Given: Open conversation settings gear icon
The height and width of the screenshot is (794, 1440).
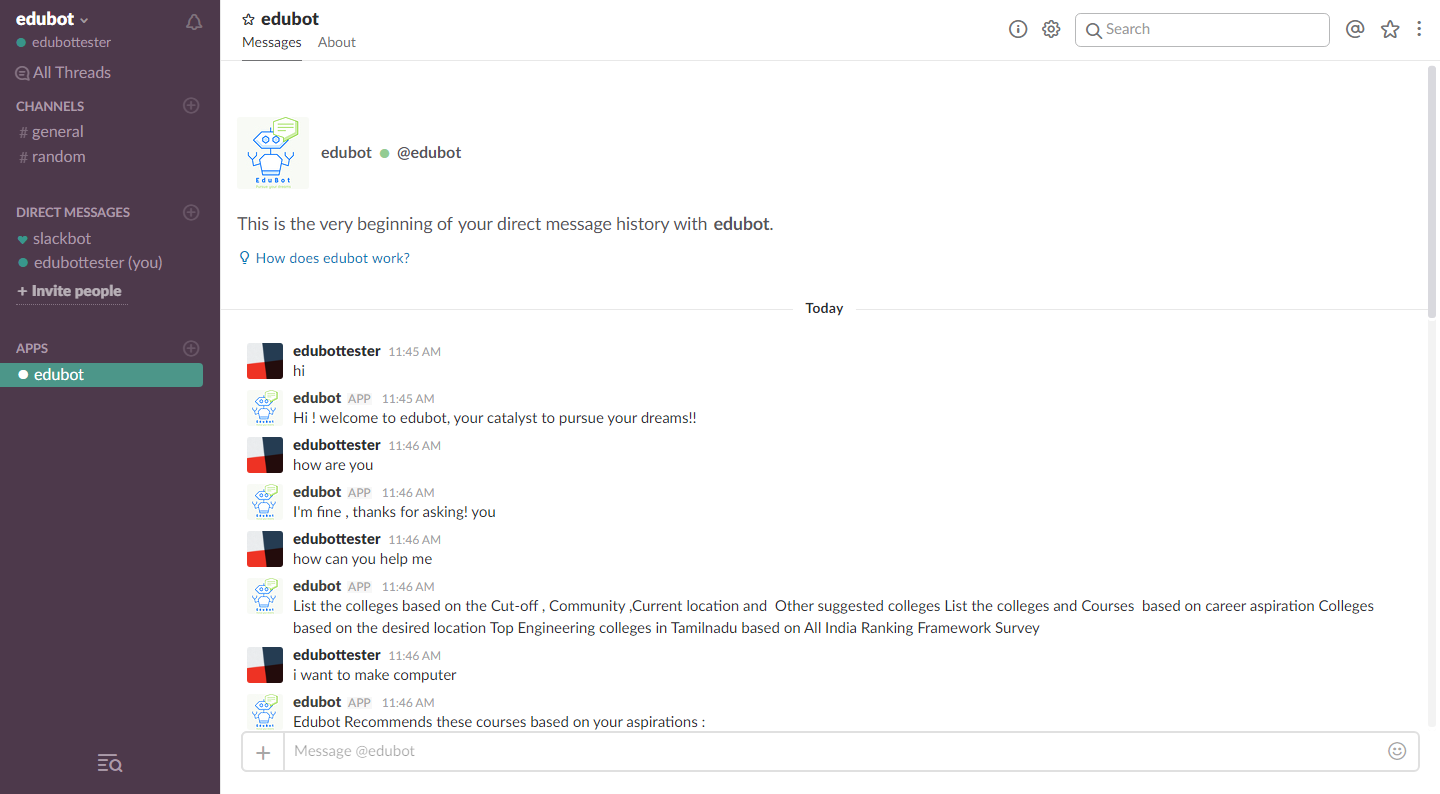Looking at the screenshot, I should [1051, 29].
